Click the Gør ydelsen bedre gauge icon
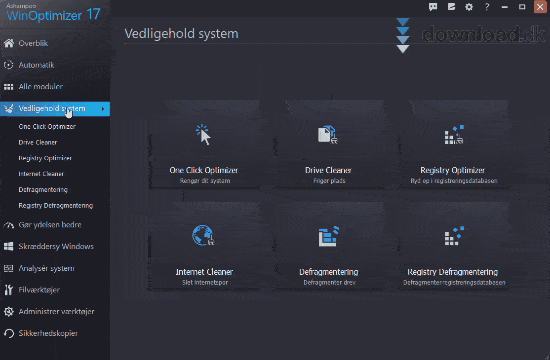The width and height of the screenshot is (550, 360). (x=9, y=225)
